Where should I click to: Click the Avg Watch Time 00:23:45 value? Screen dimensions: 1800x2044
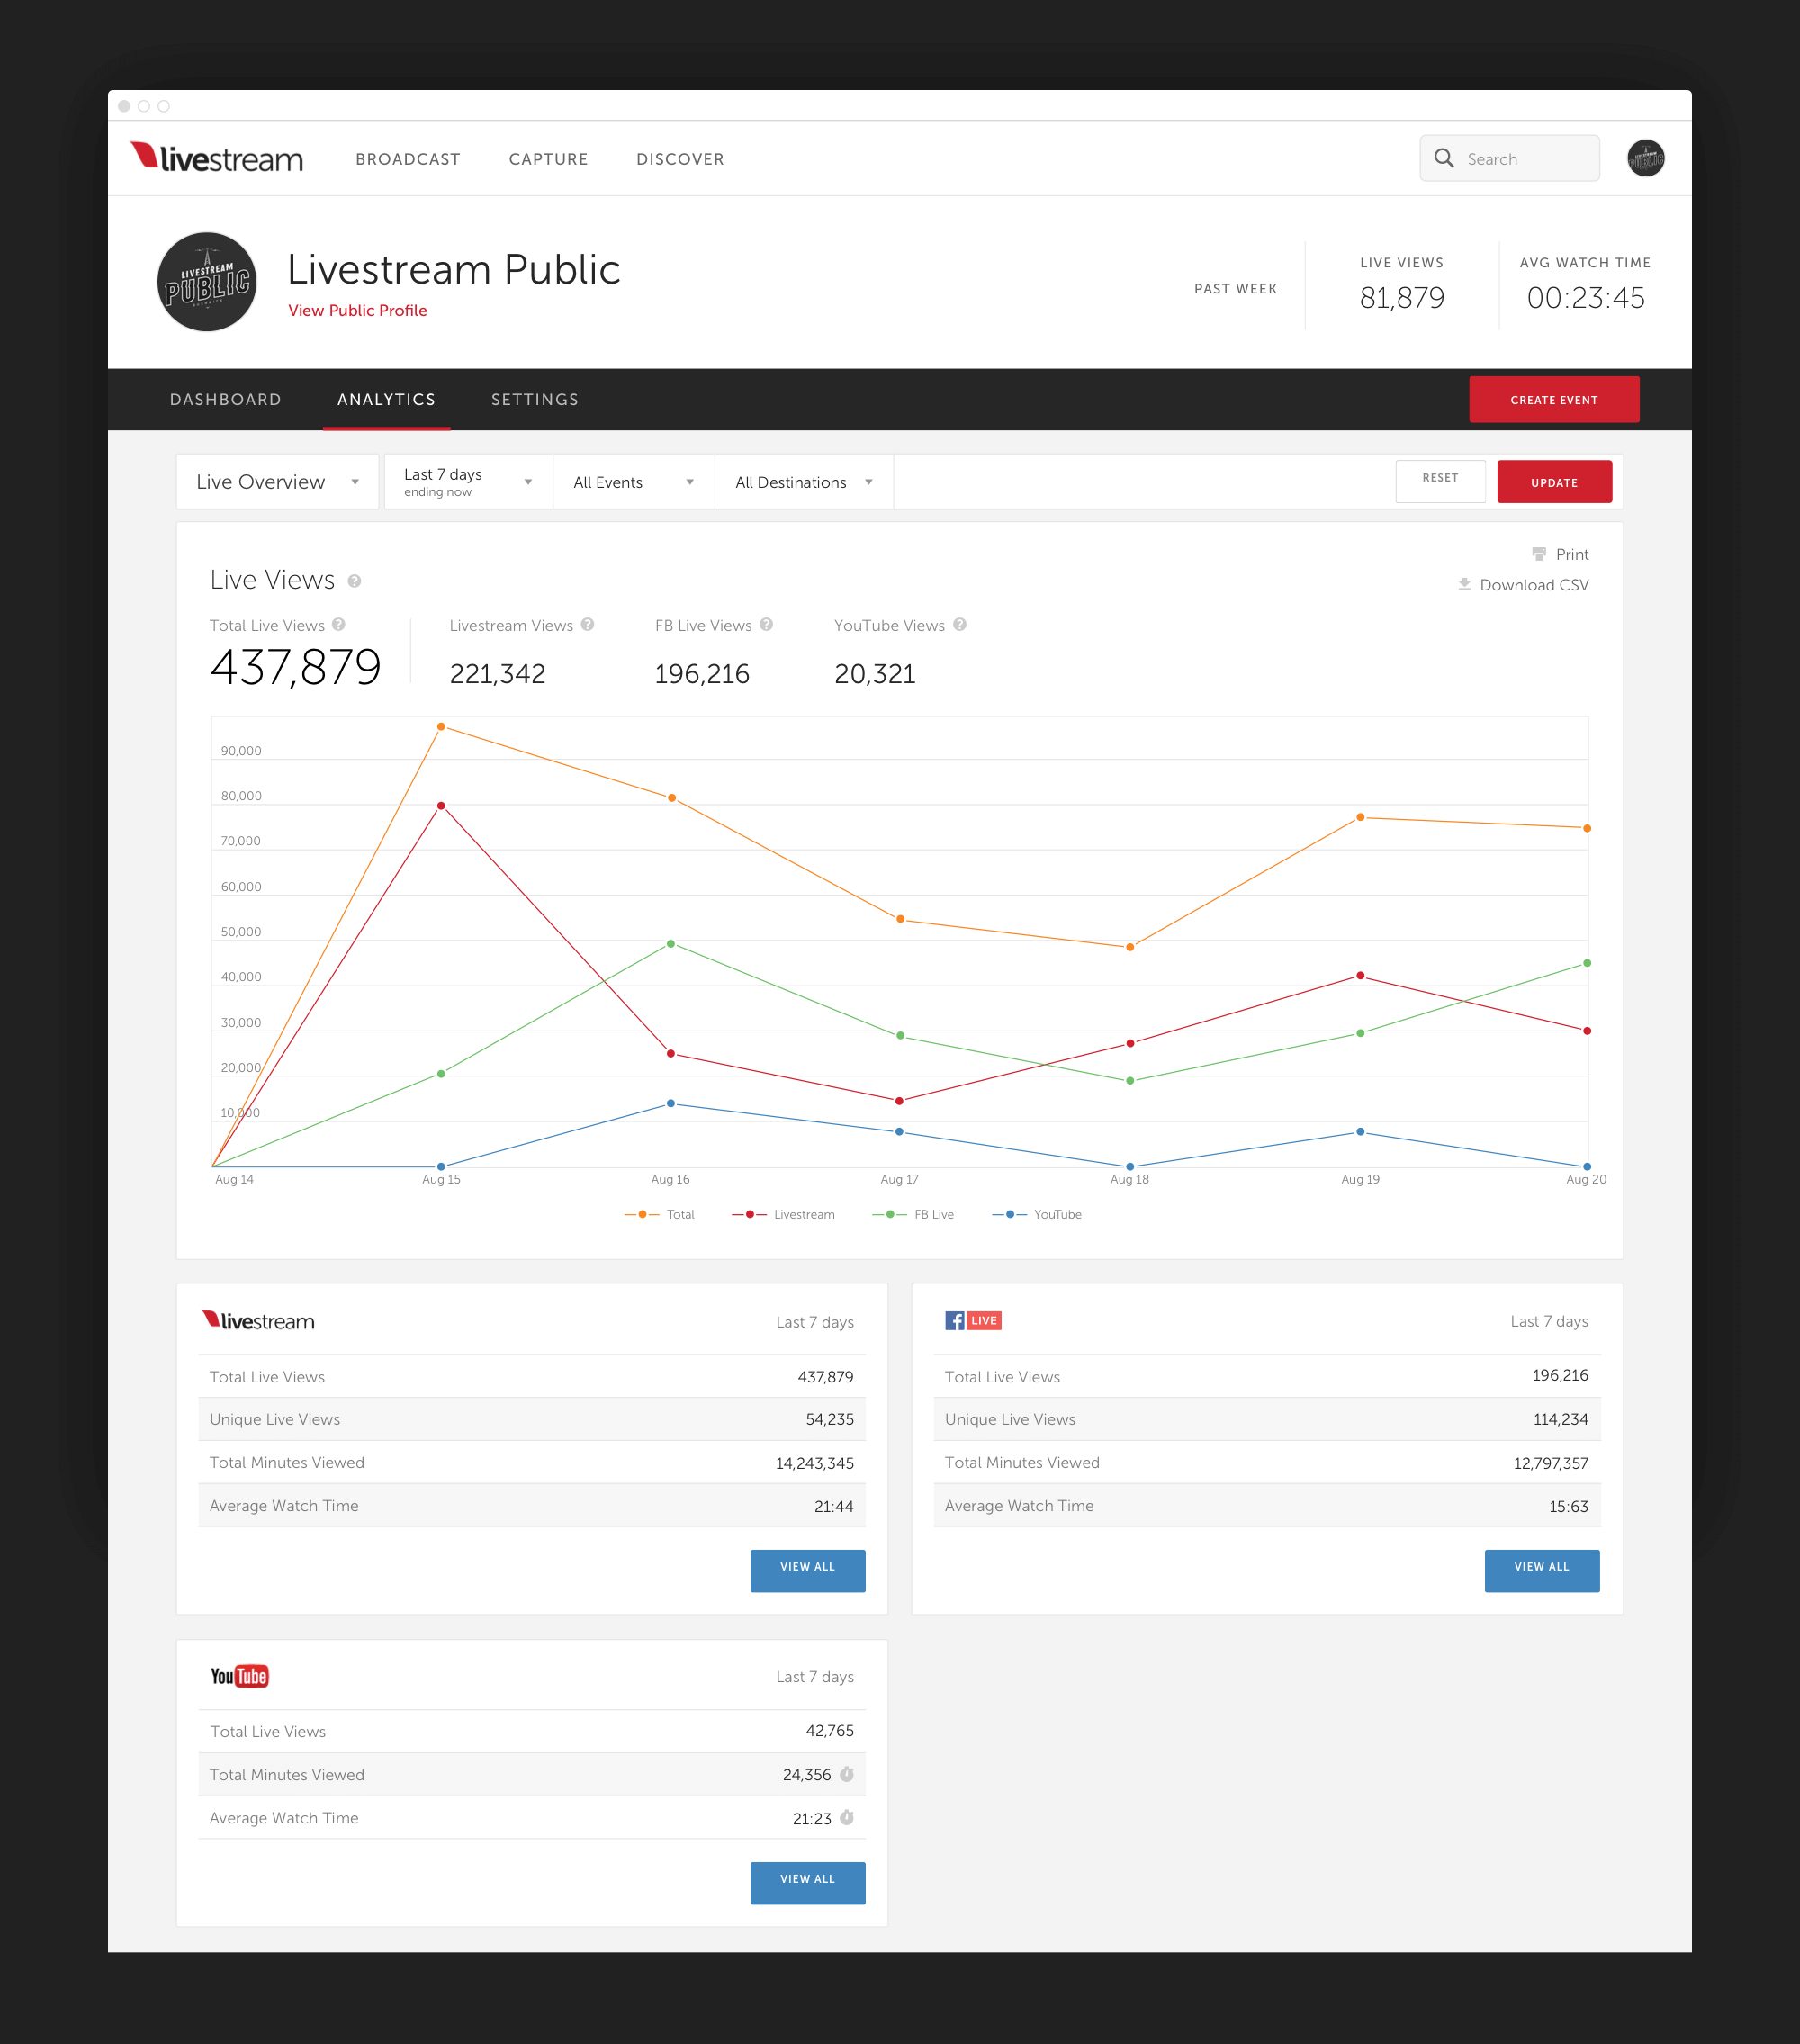(1585, 298)
